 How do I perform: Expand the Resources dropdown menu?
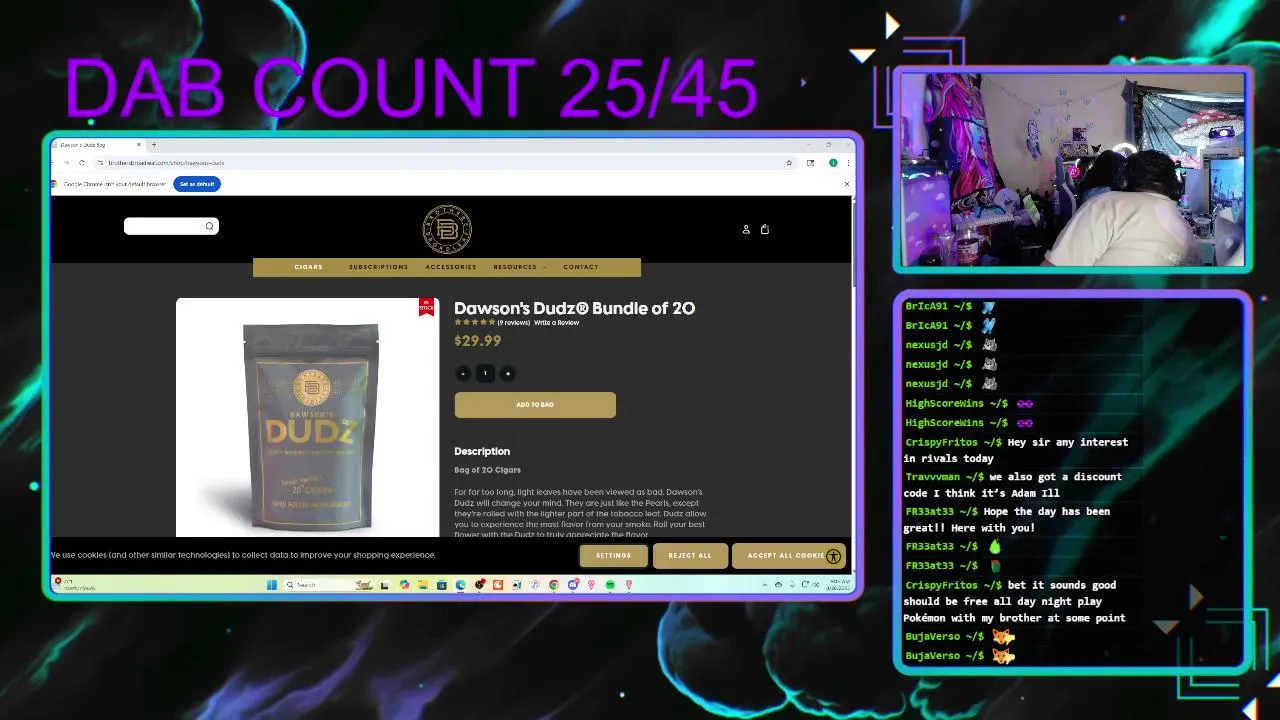coord(519,267)
